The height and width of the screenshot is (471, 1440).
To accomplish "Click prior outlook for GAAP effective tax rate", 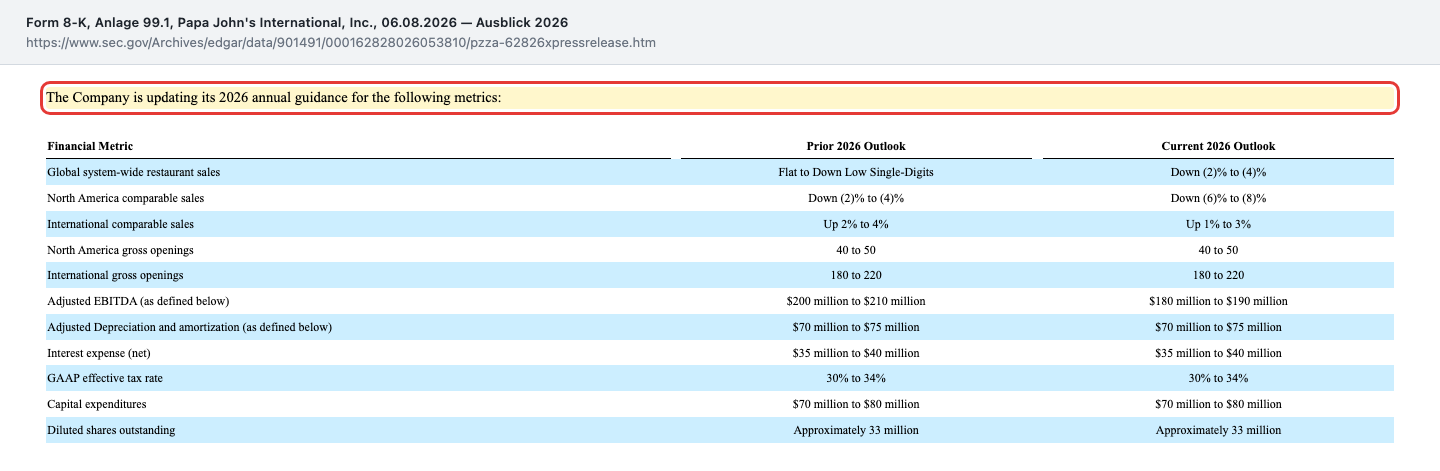I will coord(856,378).
